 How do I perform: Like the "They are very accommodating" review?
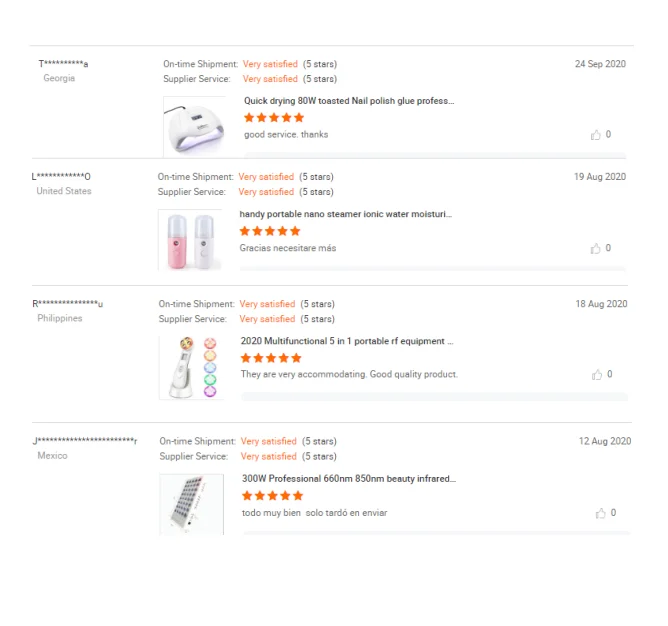click(597, 374)
